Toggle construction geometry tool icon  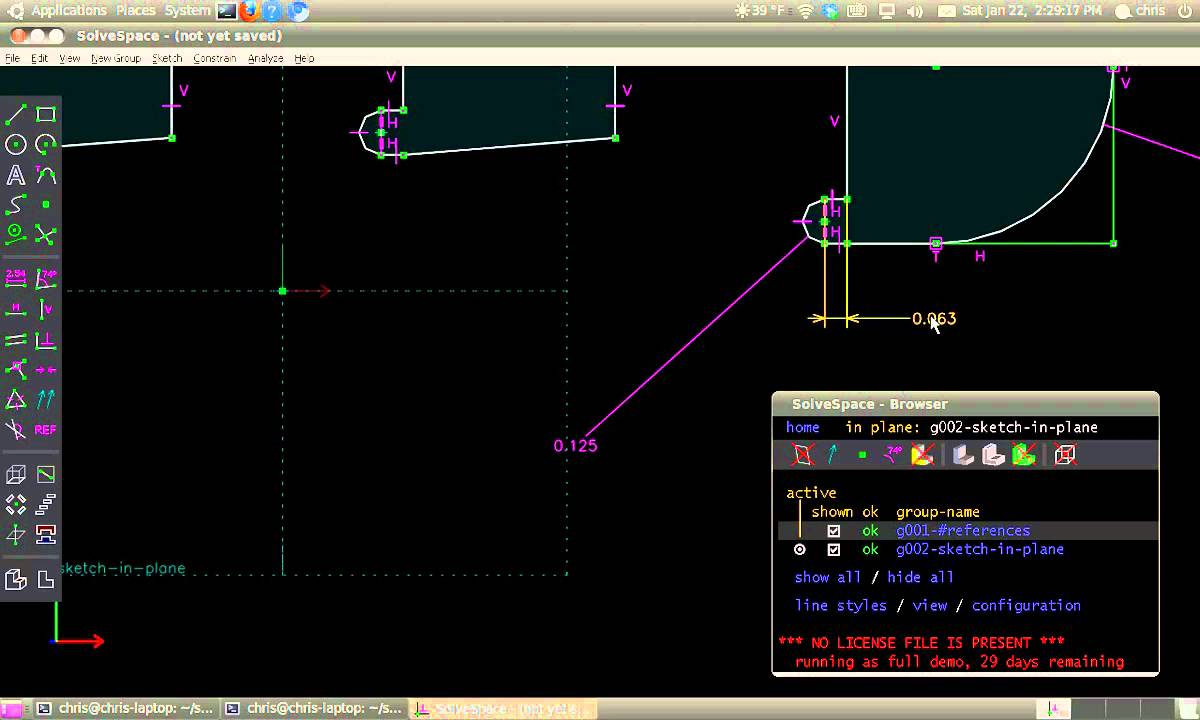(16, 235)
